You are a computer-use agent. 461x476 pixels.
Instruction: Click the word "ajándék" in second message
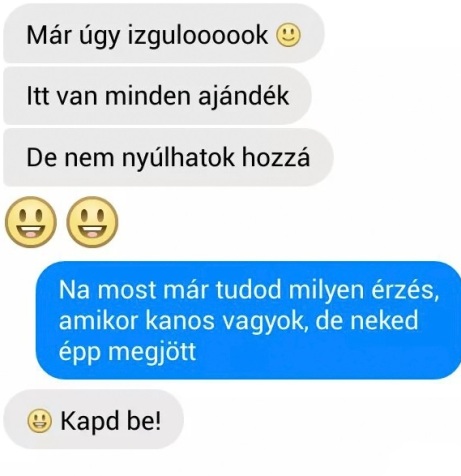coord(244,96)
